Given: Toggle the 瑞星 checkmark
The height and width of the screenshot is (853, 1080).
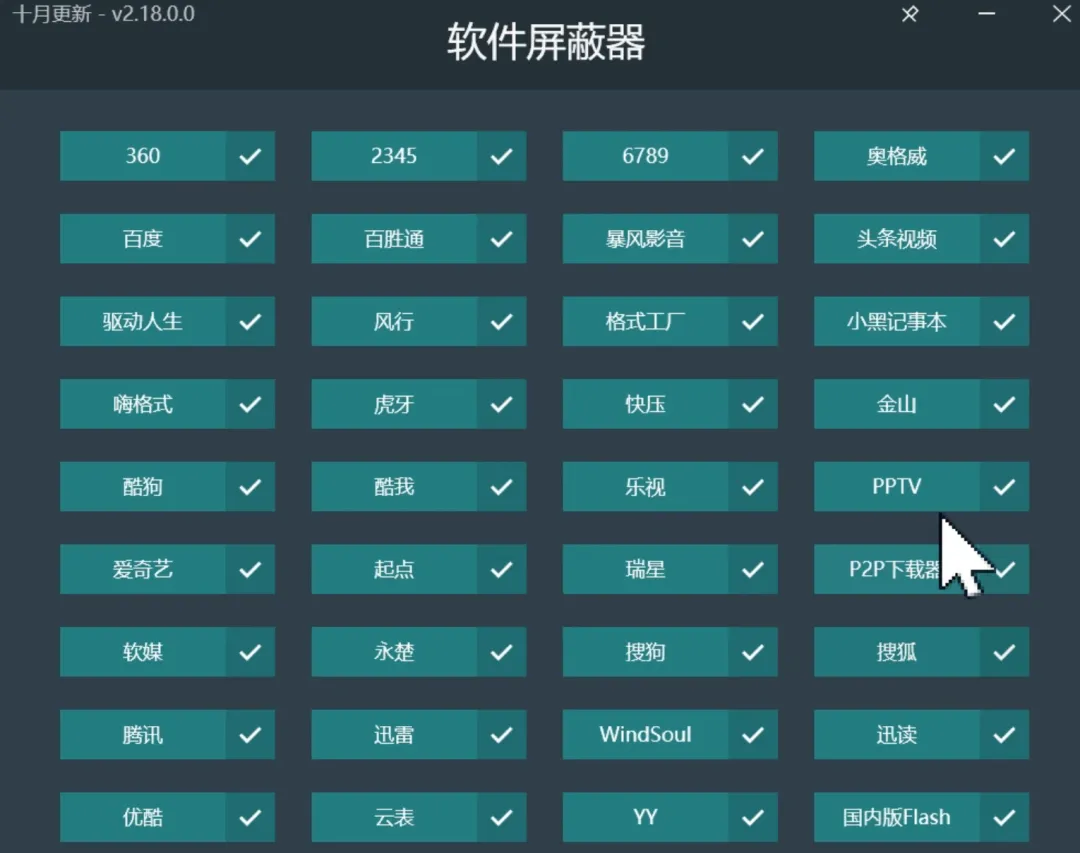Looking at the screenshot, I should (x=753, y=570).
